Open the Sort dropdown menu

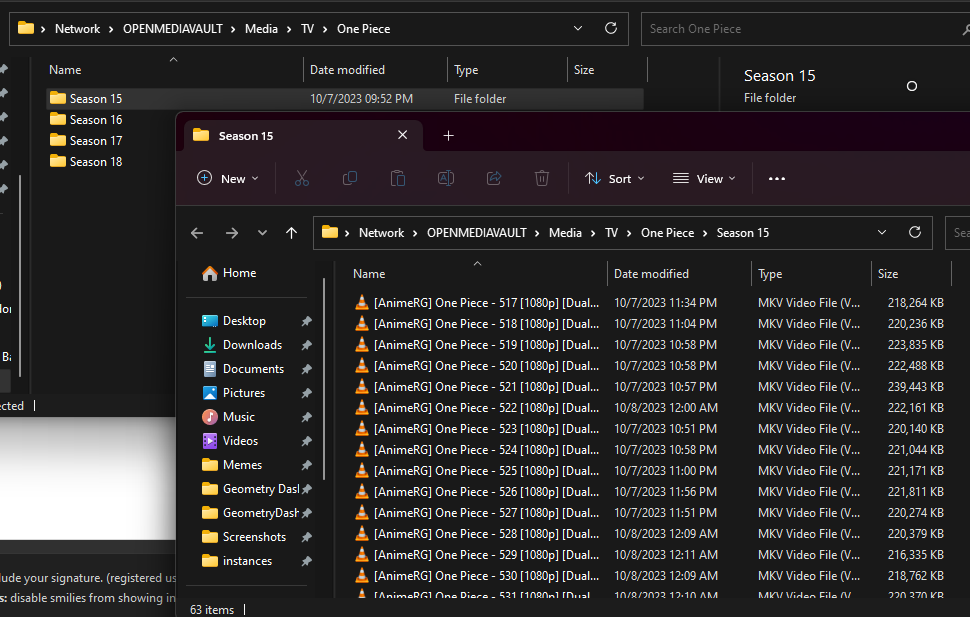point(615,178)
